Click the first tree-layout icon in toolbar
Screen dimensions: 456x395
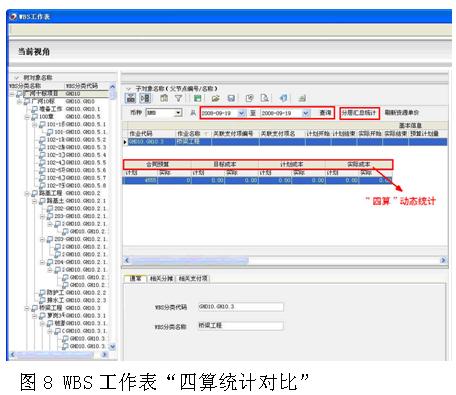[130, 98]
